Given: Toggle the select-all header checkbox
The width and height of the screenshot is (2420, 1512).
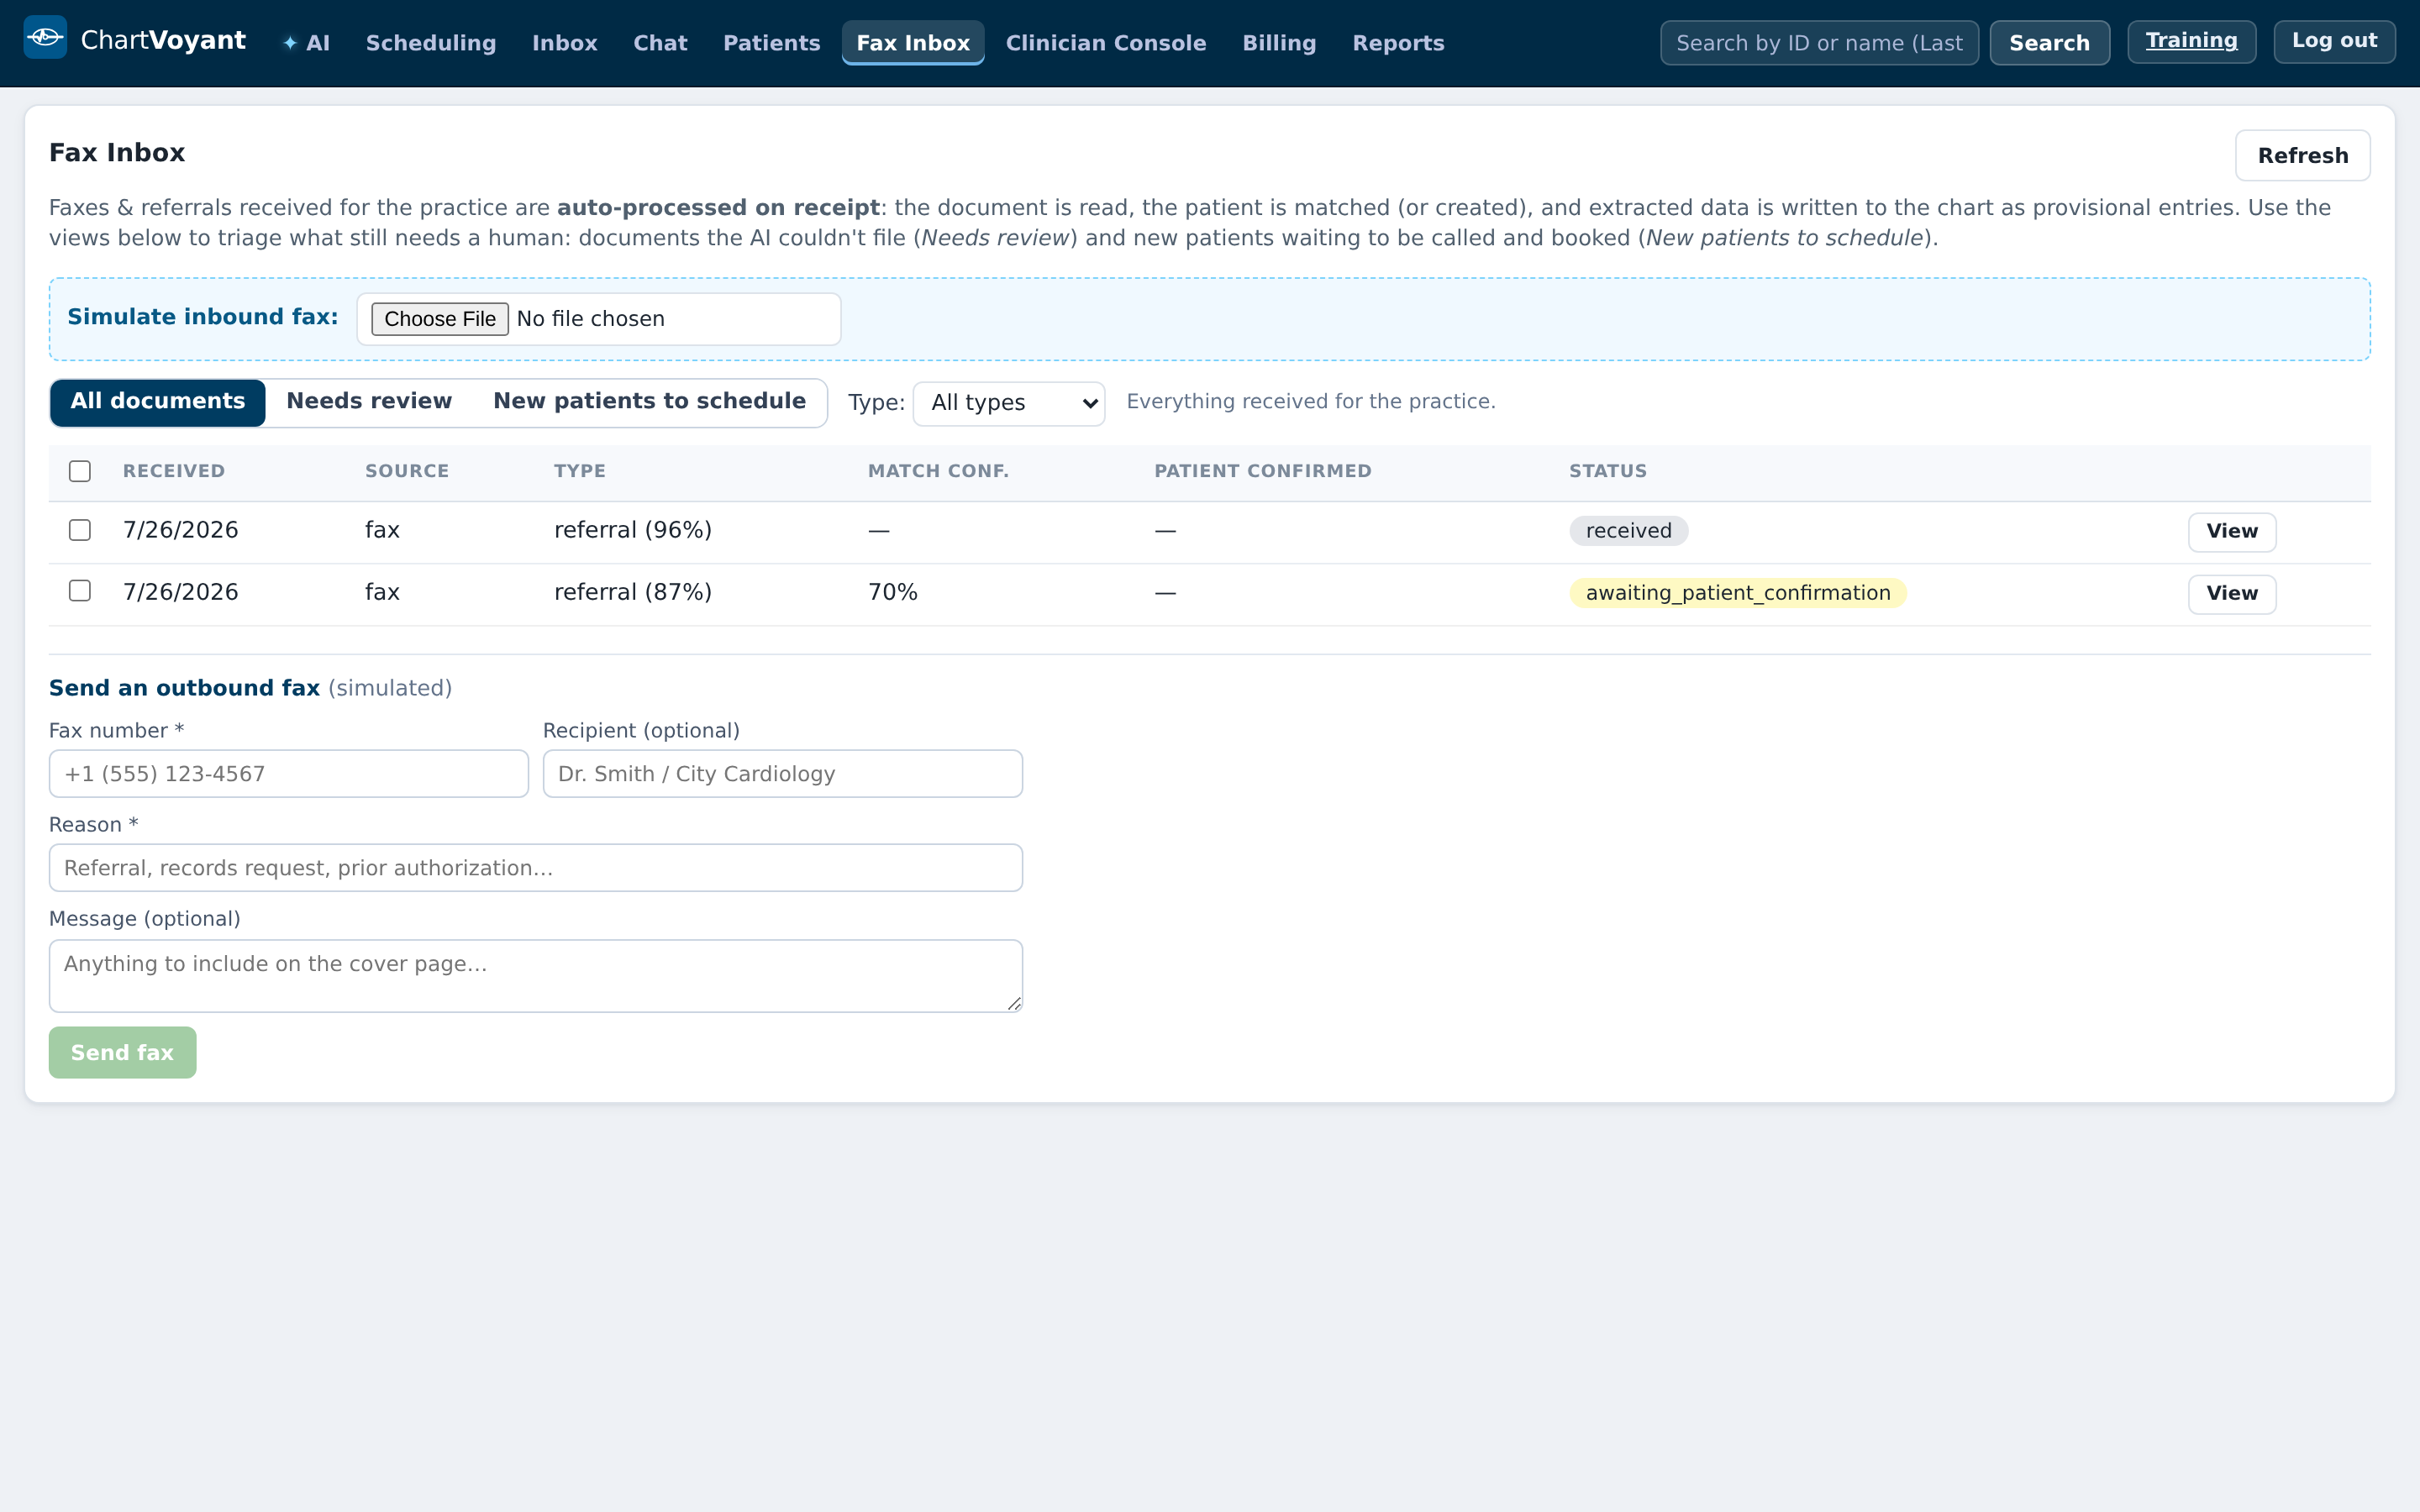Looking at the screenshot, I should [x=80, y=471].
